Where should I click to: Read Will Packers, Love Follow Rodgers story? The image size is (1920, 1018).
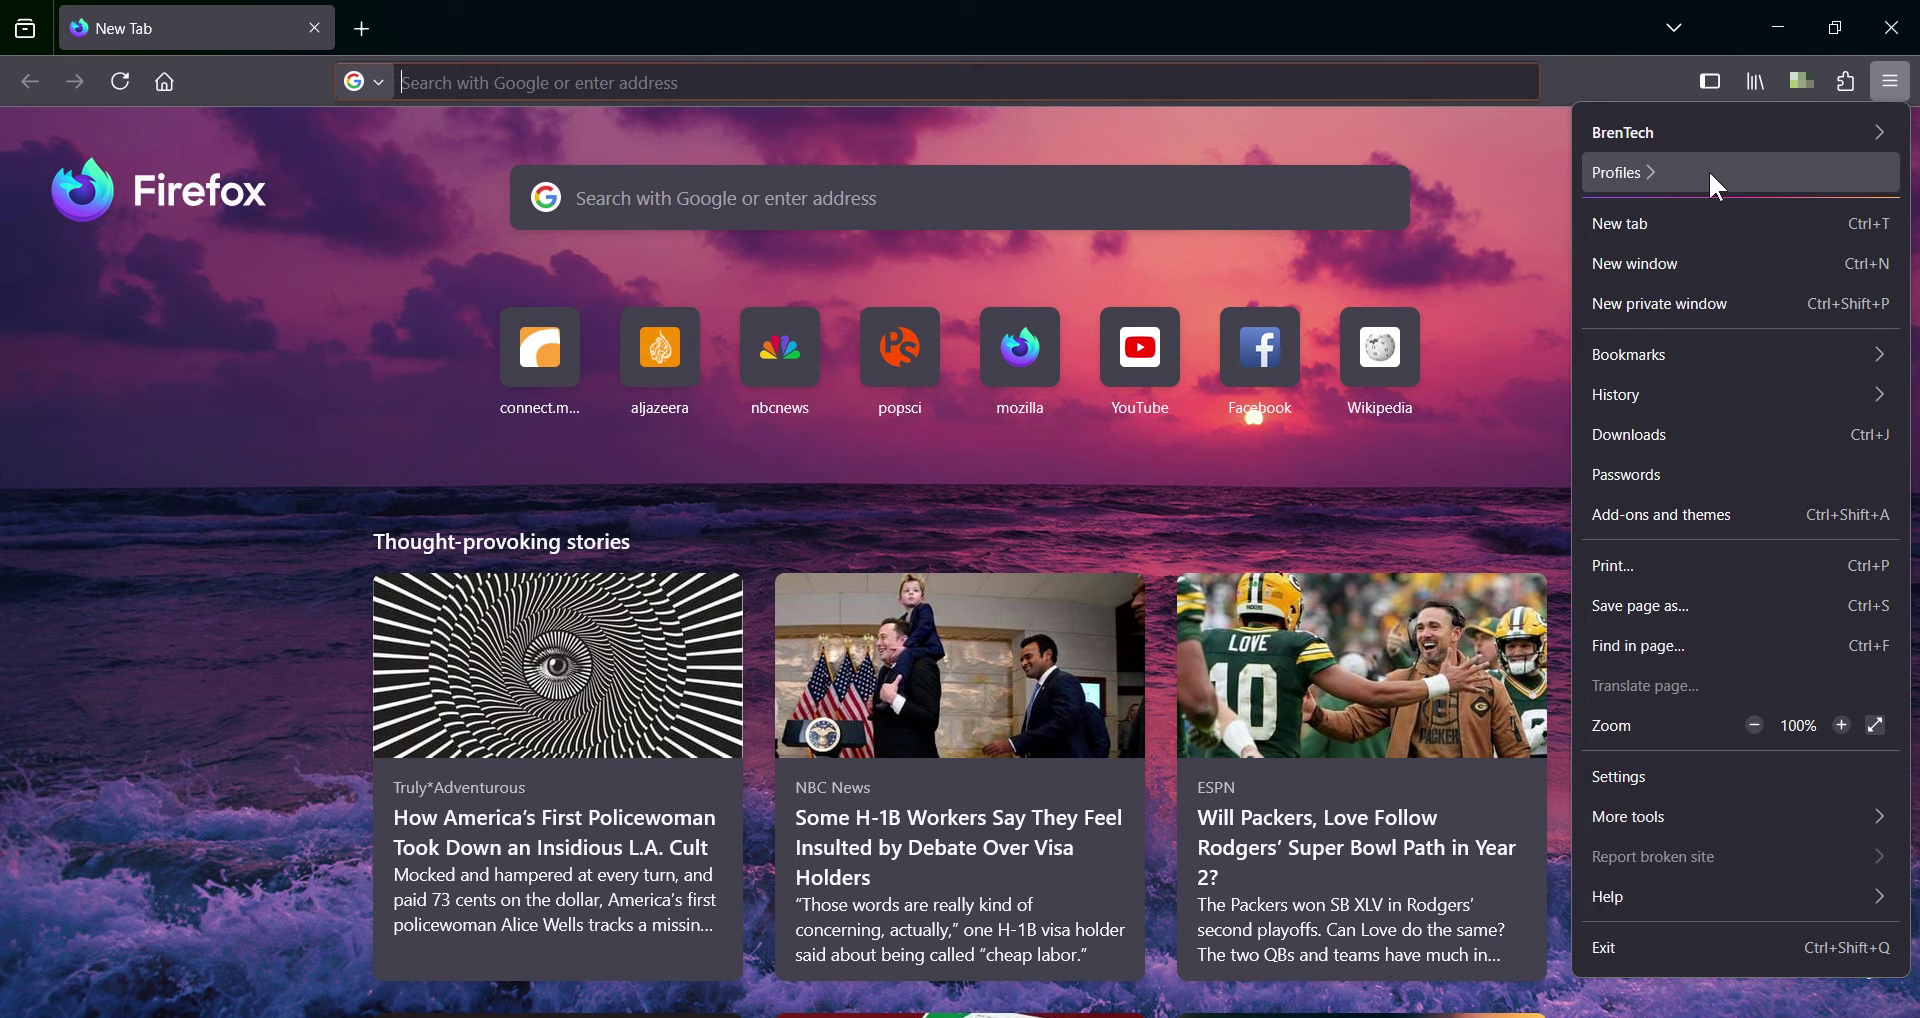click(1358, 847)
